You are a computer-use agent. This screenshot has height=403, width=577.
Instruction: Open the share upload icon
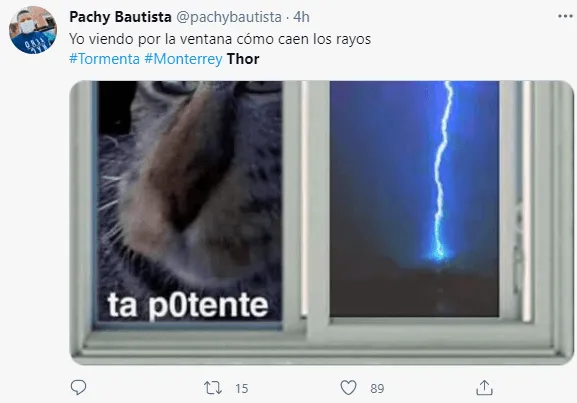point(484,388)
